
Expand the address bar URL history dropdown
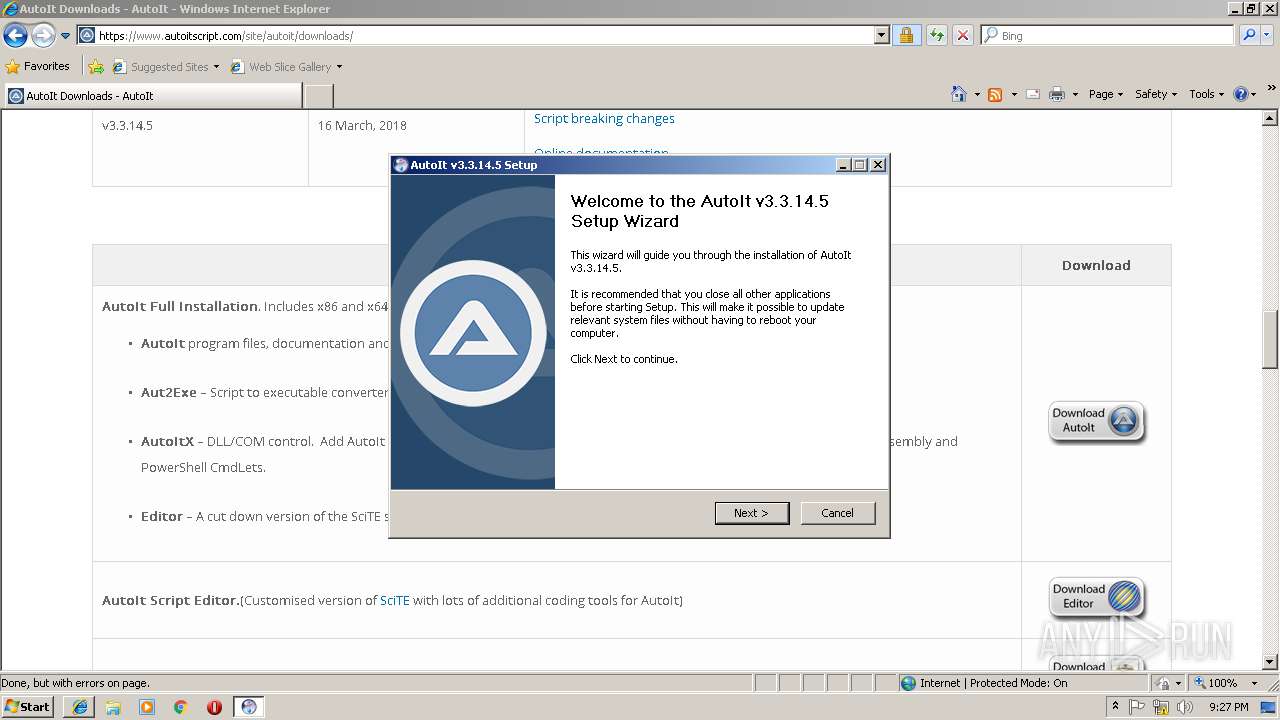(x=881, y=36)
